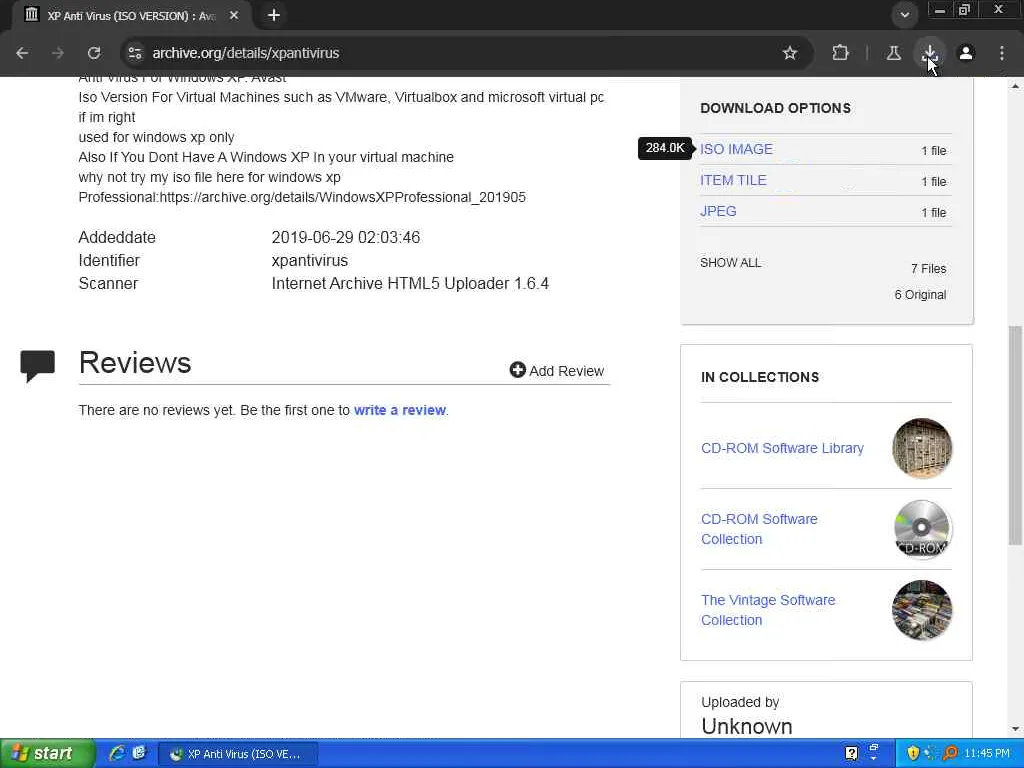Launch Internet Explorer from quick launch
1024x768 pixels.
click(x=117, y=753)
